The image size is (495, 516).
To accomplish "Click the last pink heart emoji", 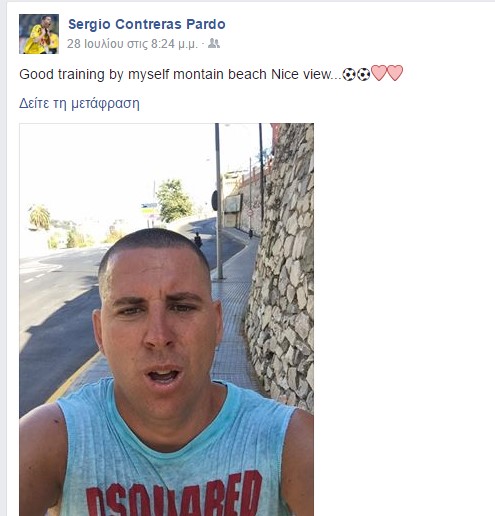I will [395, 73].
